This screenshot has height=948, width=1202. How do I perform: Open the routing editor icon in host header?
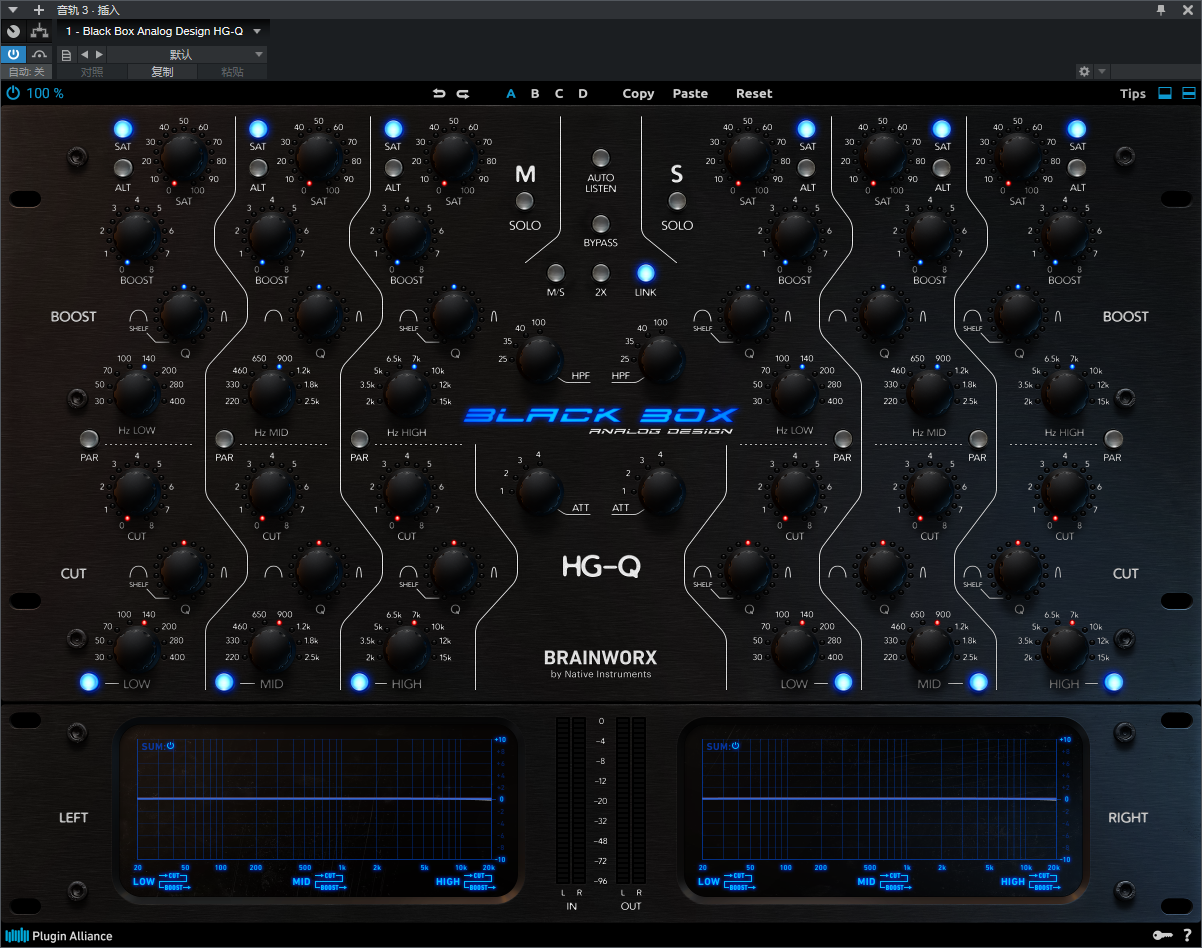click(39, 32)
